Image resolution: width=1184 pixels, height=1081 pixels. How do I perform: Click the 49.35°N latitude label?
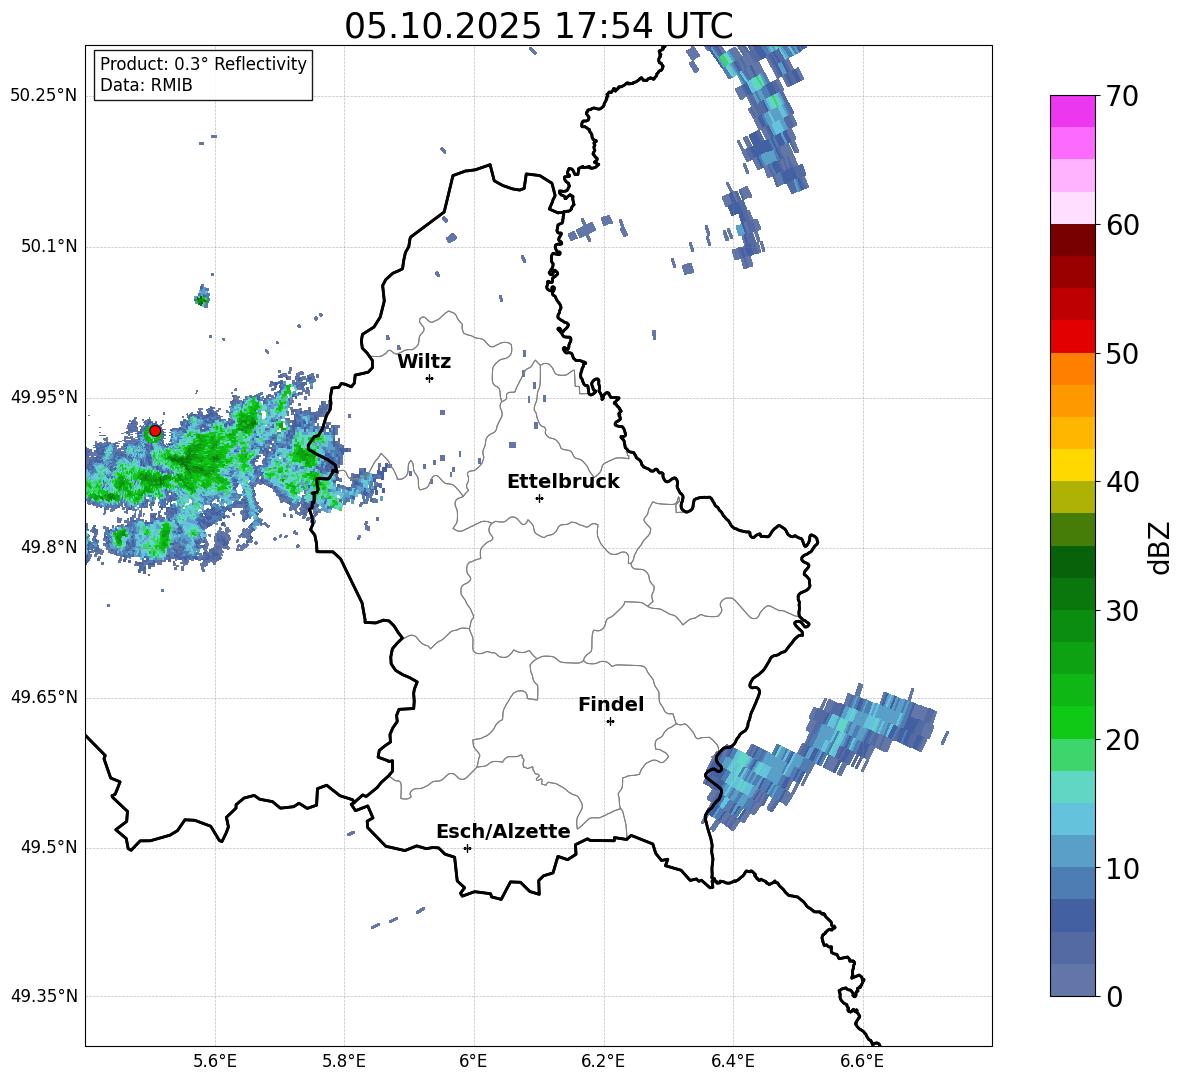click(x=44, y=996)
